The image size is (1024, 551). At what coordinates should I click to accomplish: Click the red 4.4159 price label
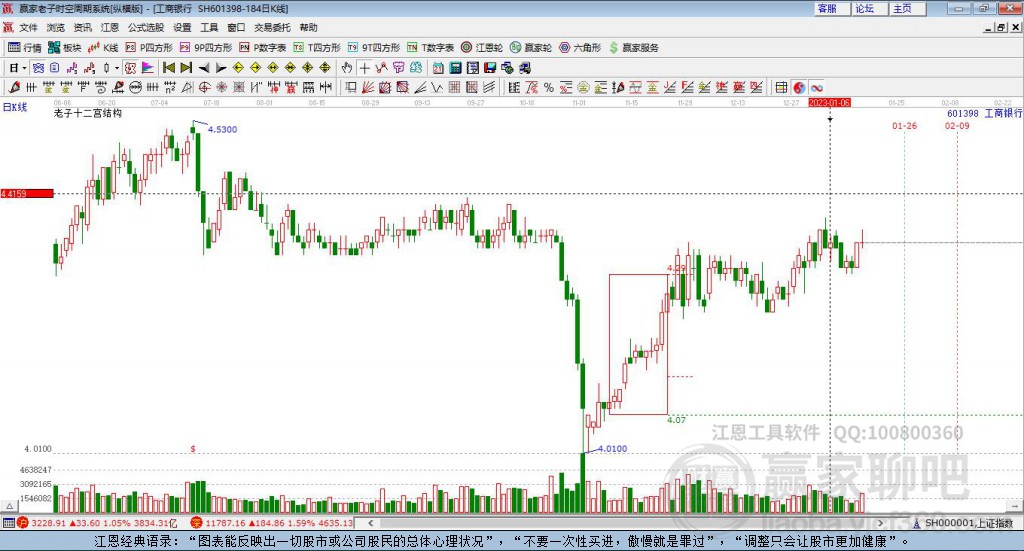pos(27,193)
